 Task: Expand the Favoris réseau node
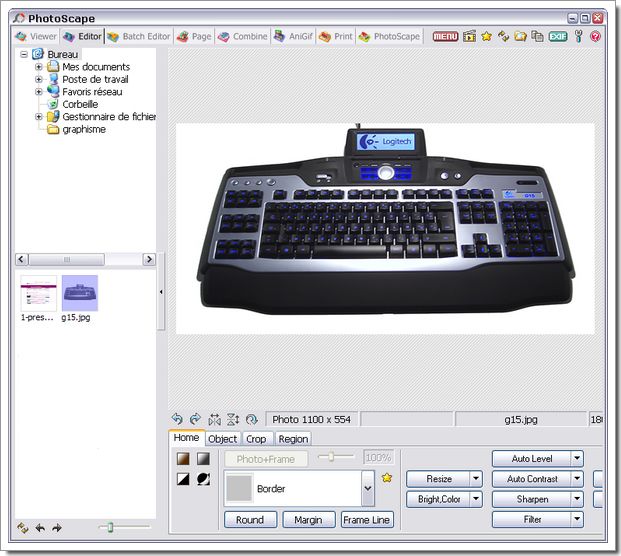[39, 92]
